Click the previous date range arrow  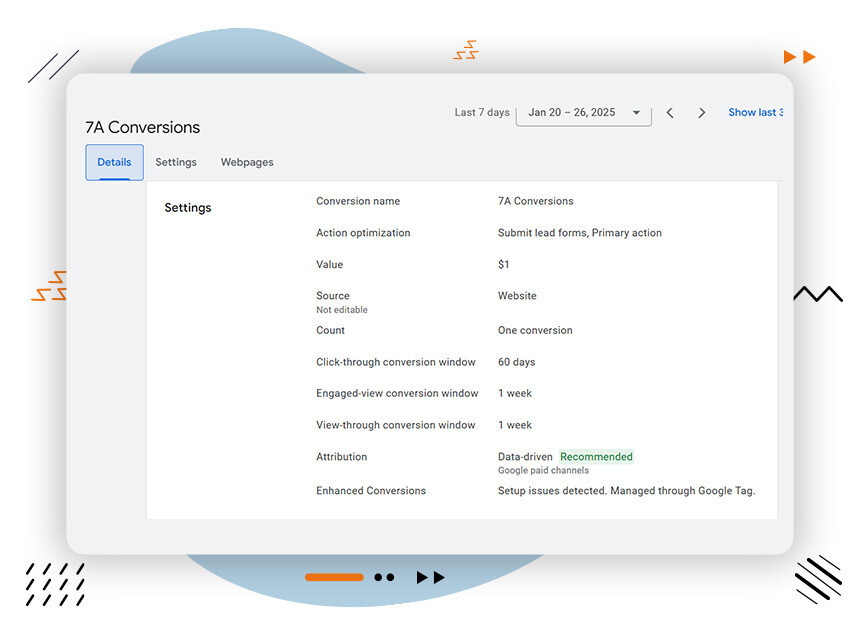pyautogui.click(x=670, y=113)
